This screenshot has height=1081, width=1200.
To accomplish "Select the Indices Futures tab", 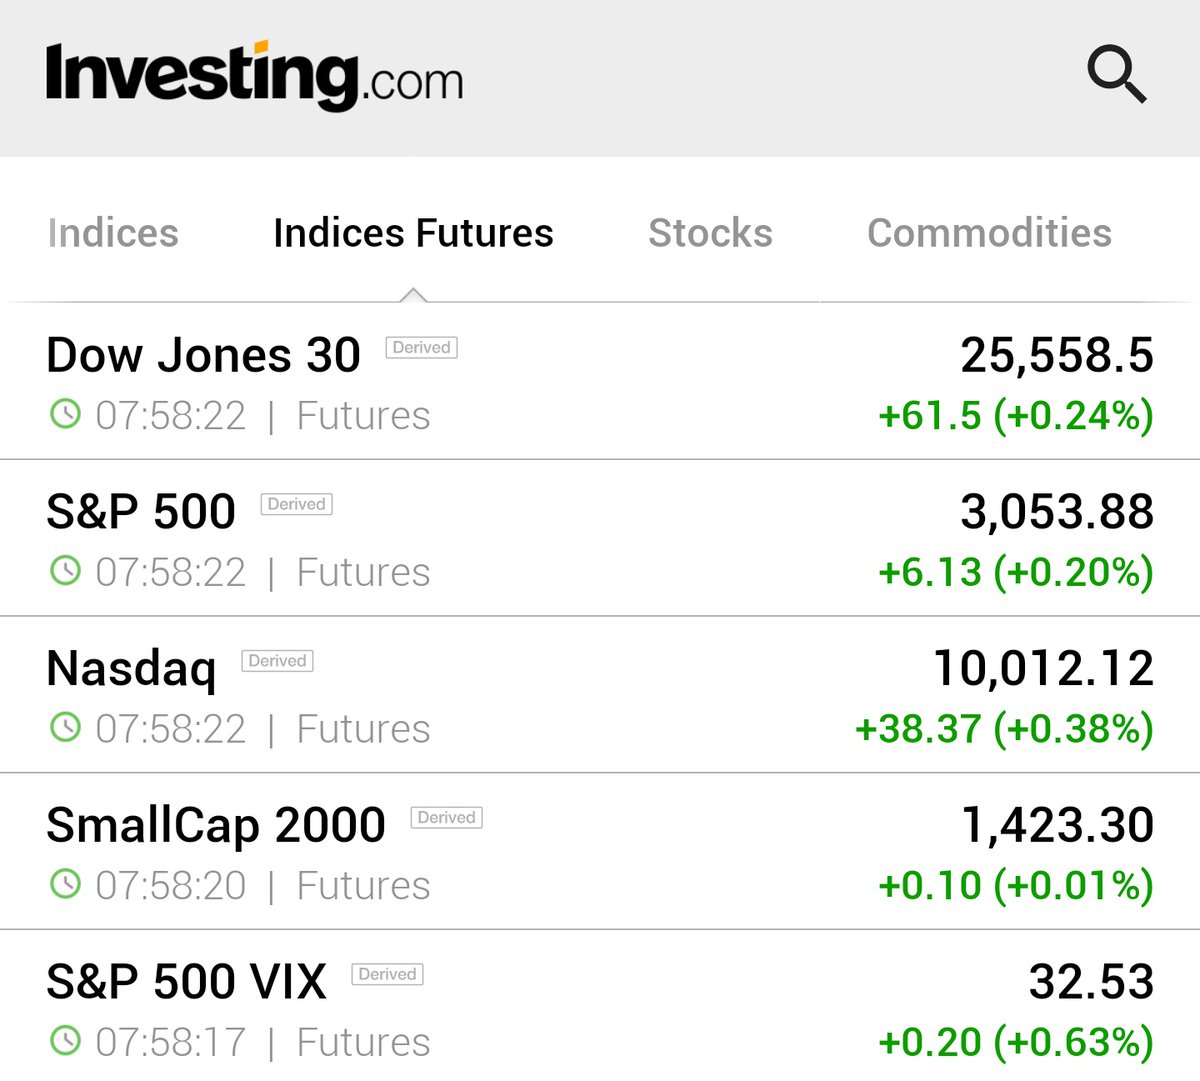I will pyautogui.click(x=413, y=233).
